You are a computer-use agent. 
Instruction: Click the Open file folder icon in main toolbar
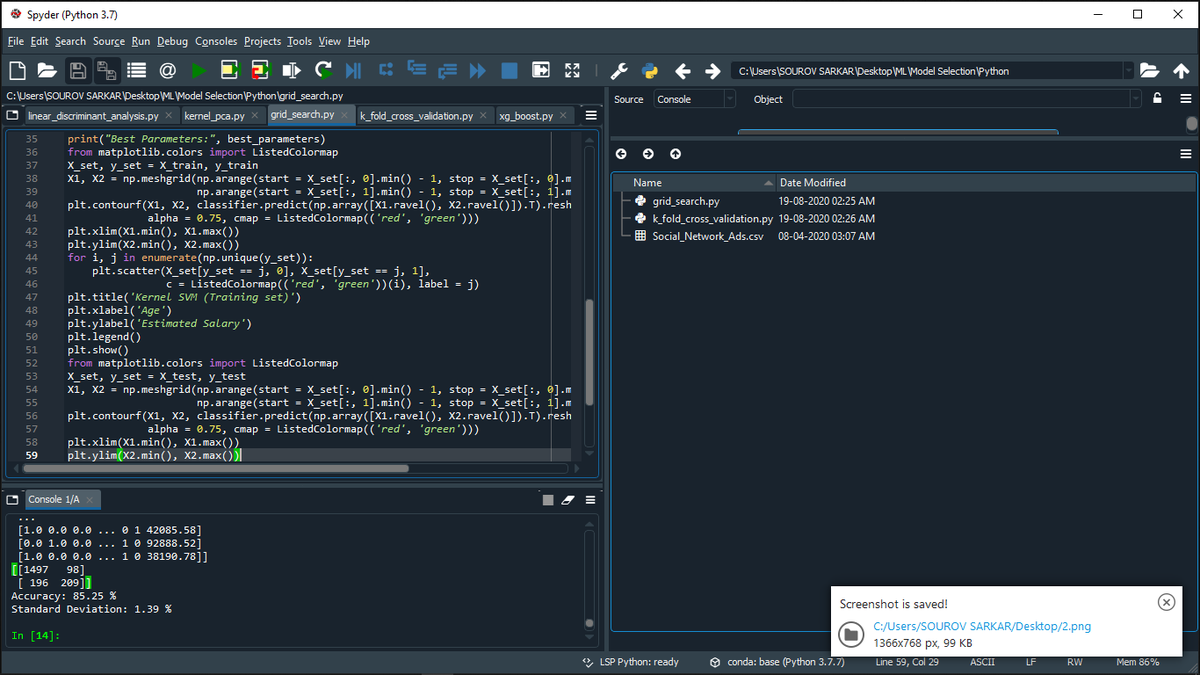tap(47, 71)
